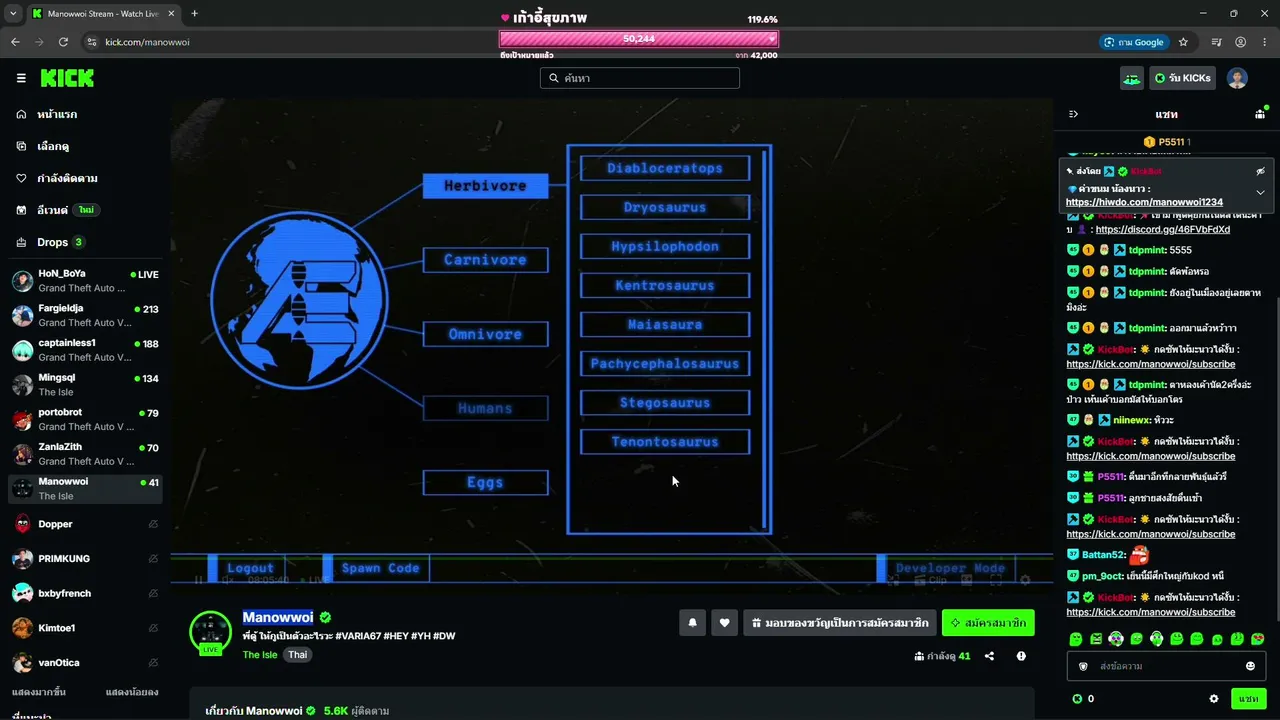Hide the pinned KickBot message

[x=1260, y=172]
